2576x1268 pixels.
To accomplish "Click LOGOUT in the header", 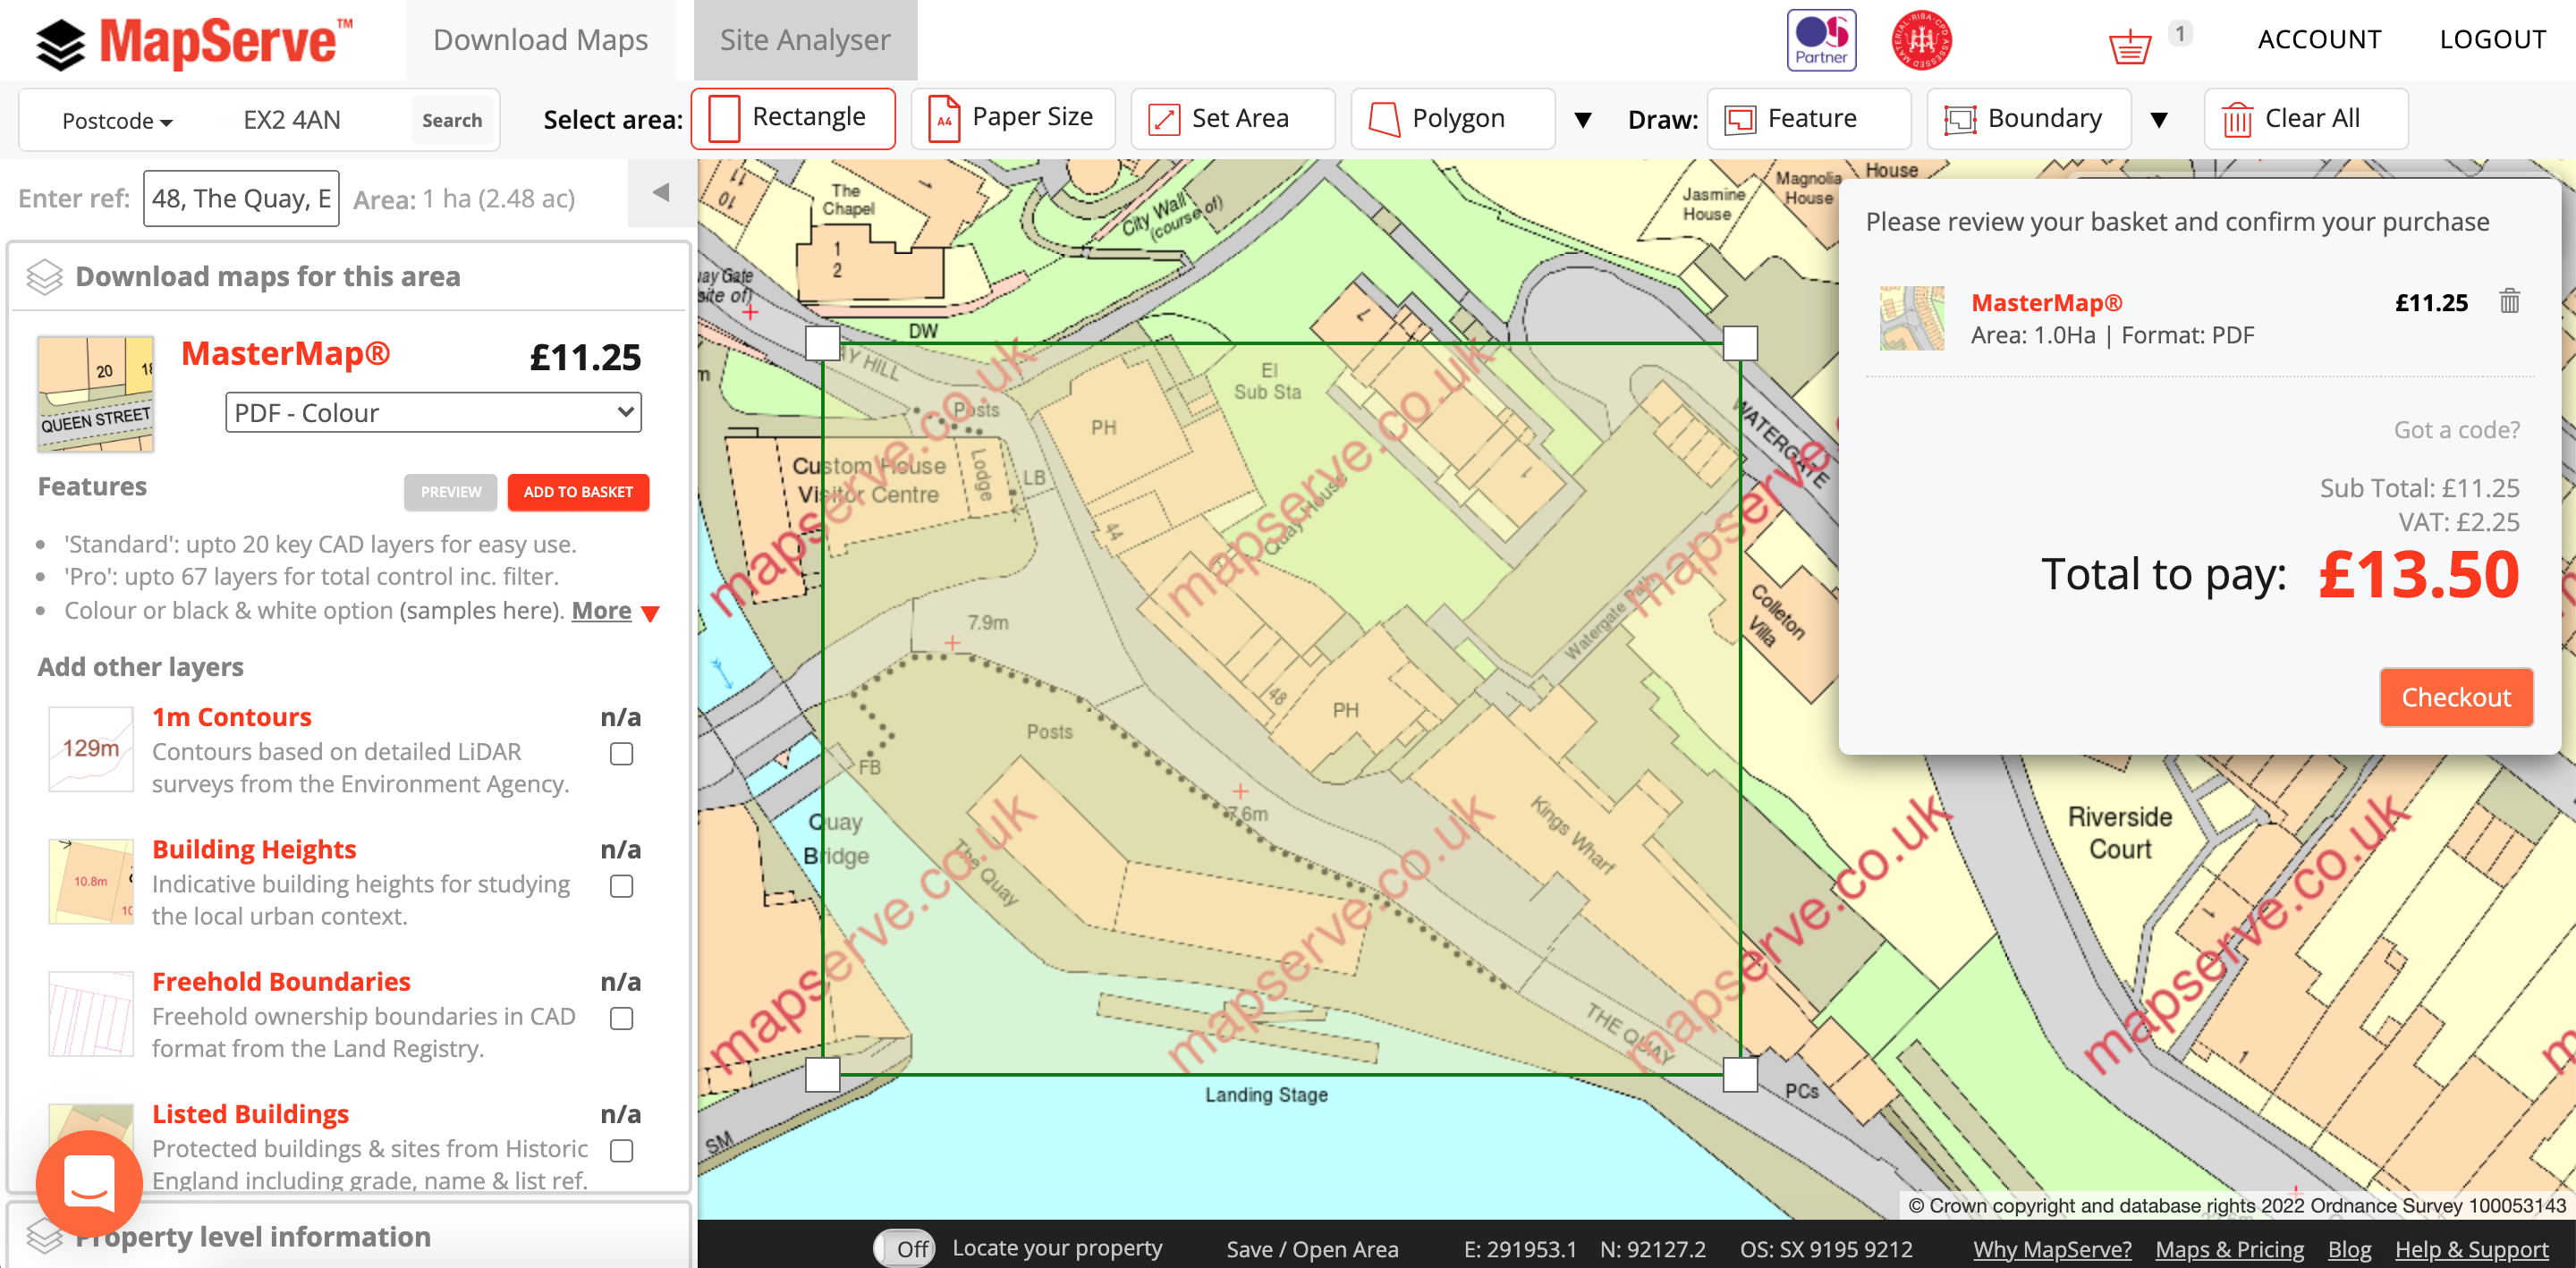I will 2492,39.
